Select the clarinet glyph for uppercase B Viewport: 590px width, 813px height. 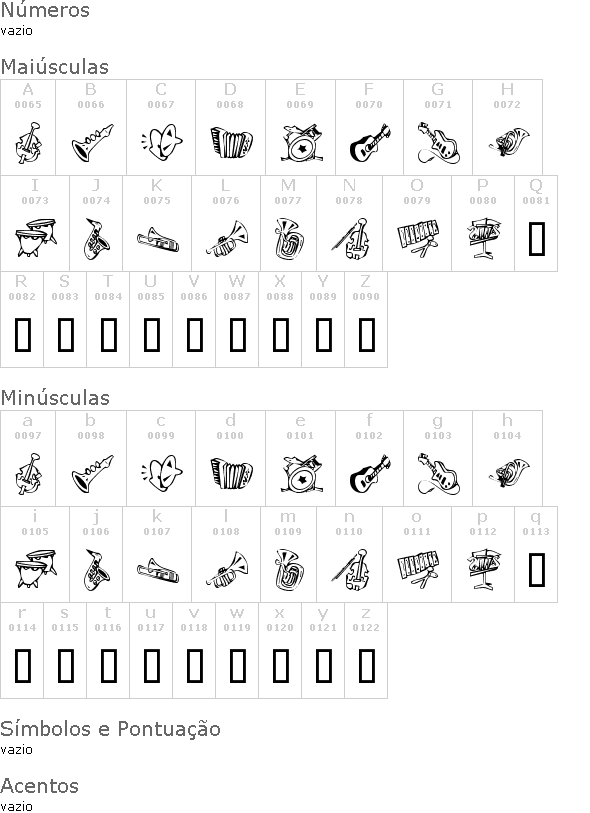[x=92, y=142]
